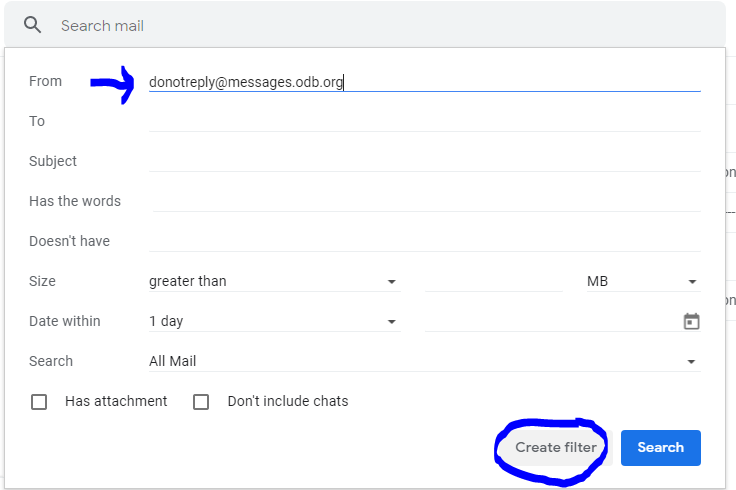Enable the Don't include chats checkbox

coord(201,402)
